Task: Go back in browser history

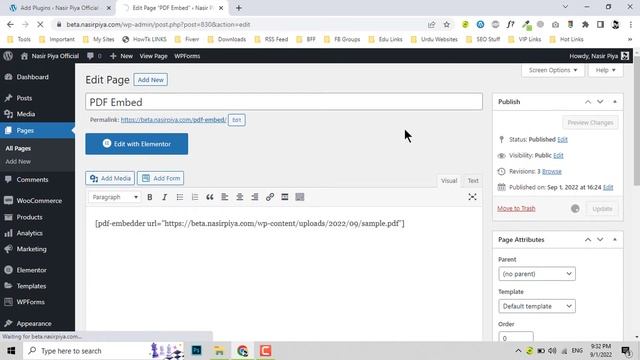Action: (x=10, y=24)
